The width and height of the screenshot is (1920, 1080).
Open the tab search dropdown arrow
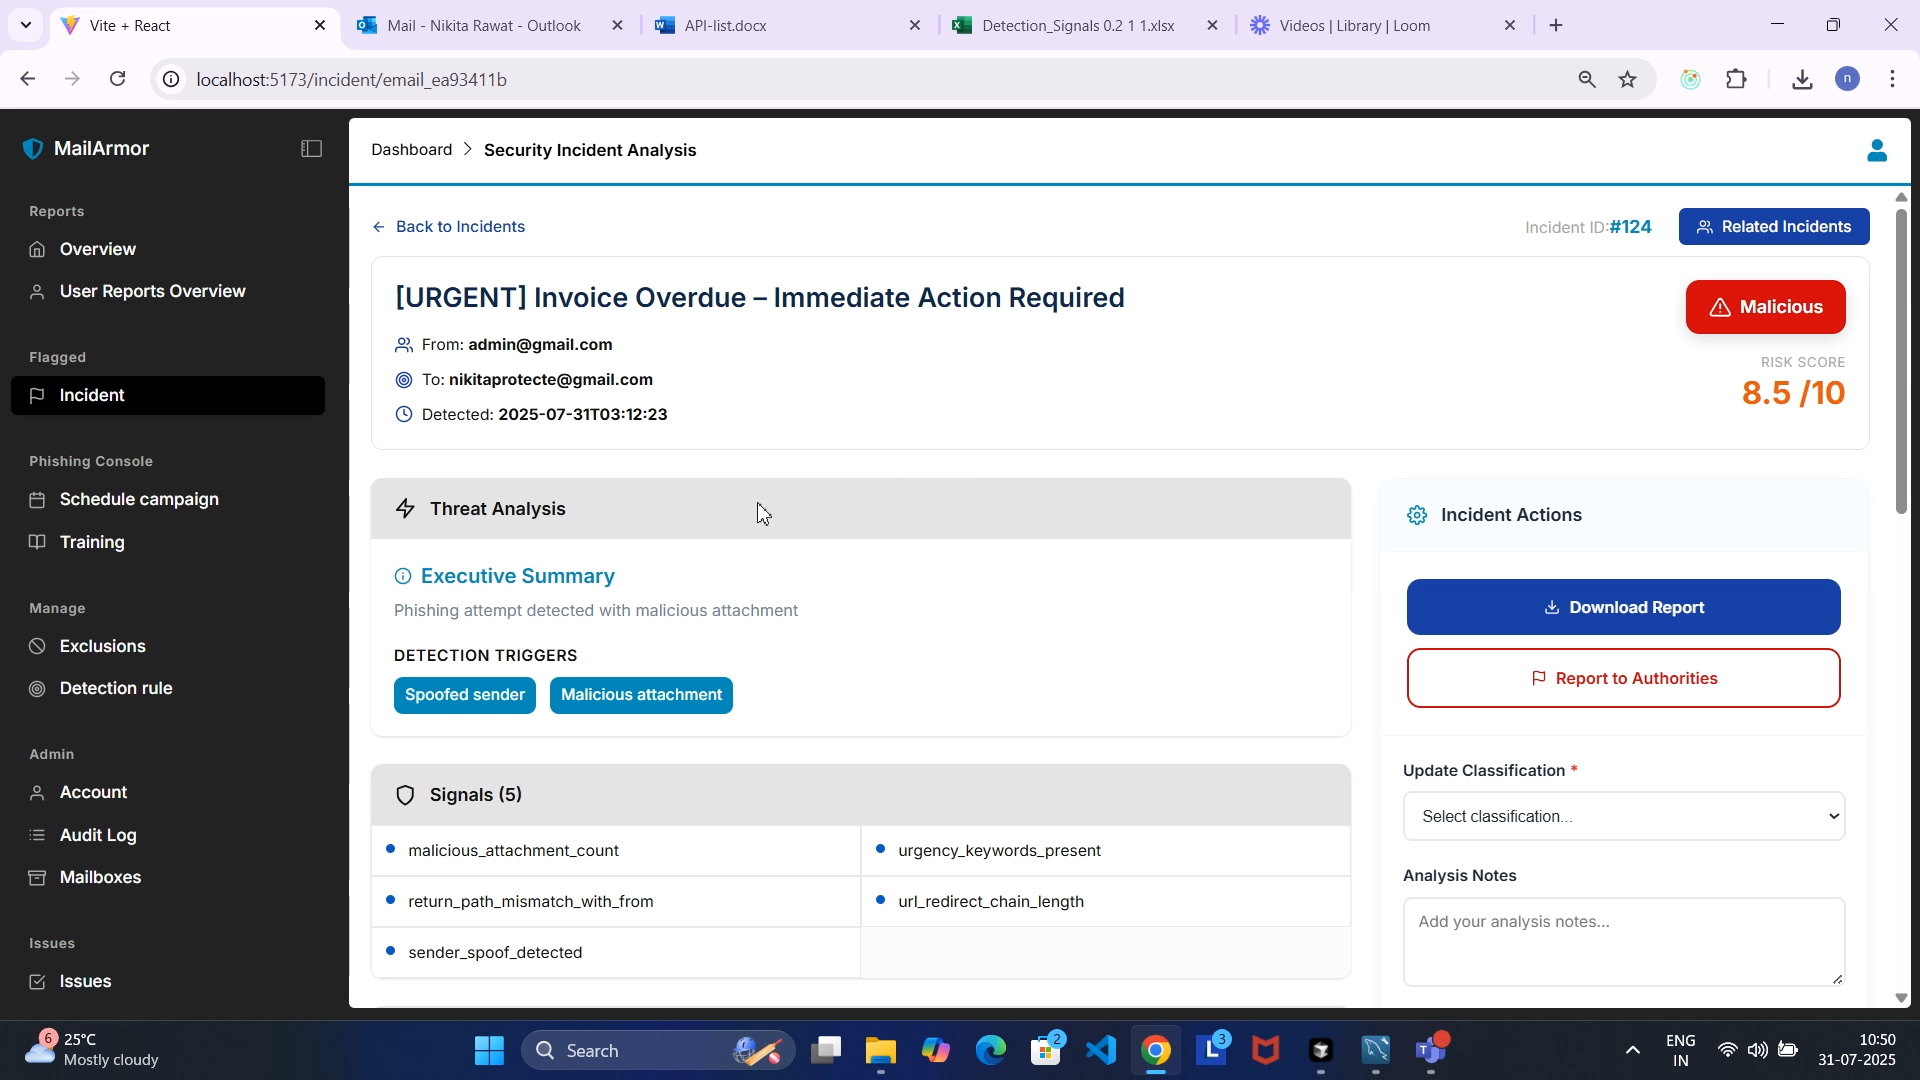[x=26, y=26]
